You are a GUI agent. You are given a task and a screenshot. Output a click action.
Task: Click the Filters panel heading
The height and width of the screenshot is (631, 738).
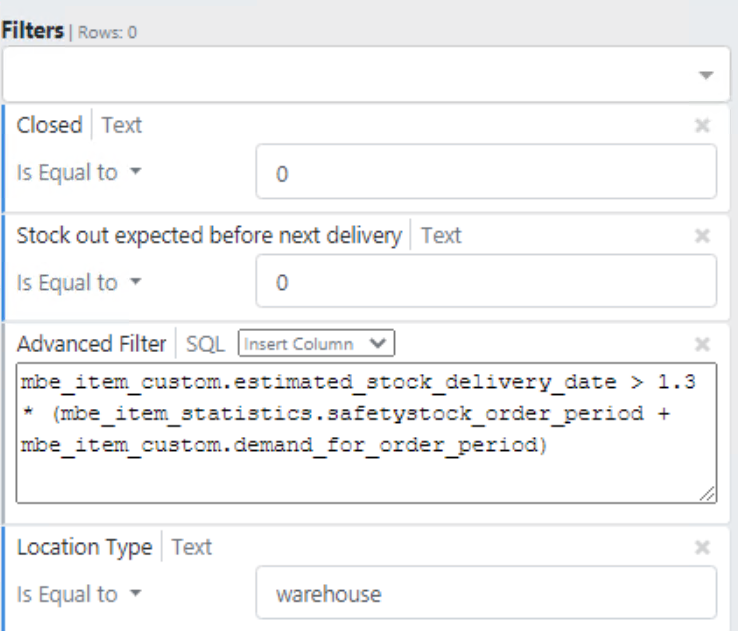(32, 31)
